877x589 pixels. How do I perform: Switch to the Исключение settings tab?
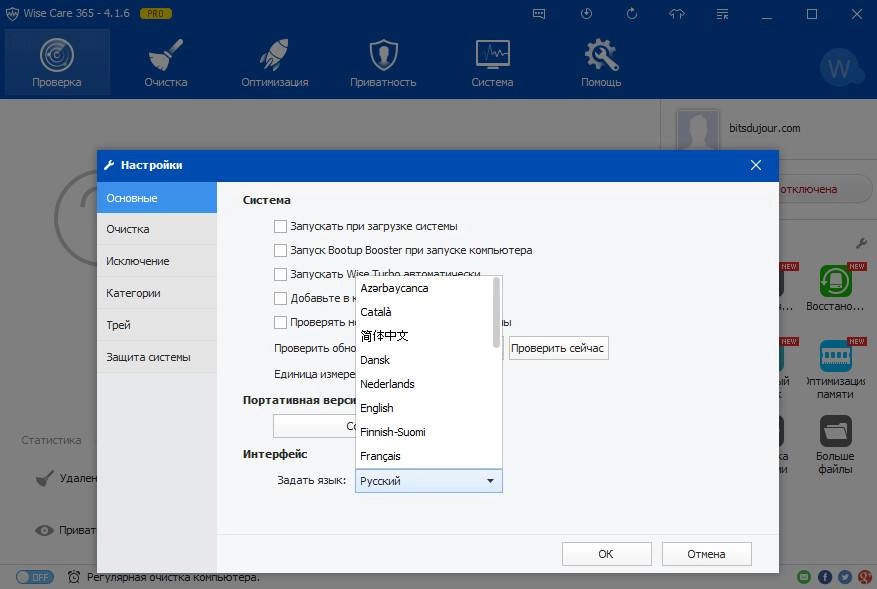(157, 261)
